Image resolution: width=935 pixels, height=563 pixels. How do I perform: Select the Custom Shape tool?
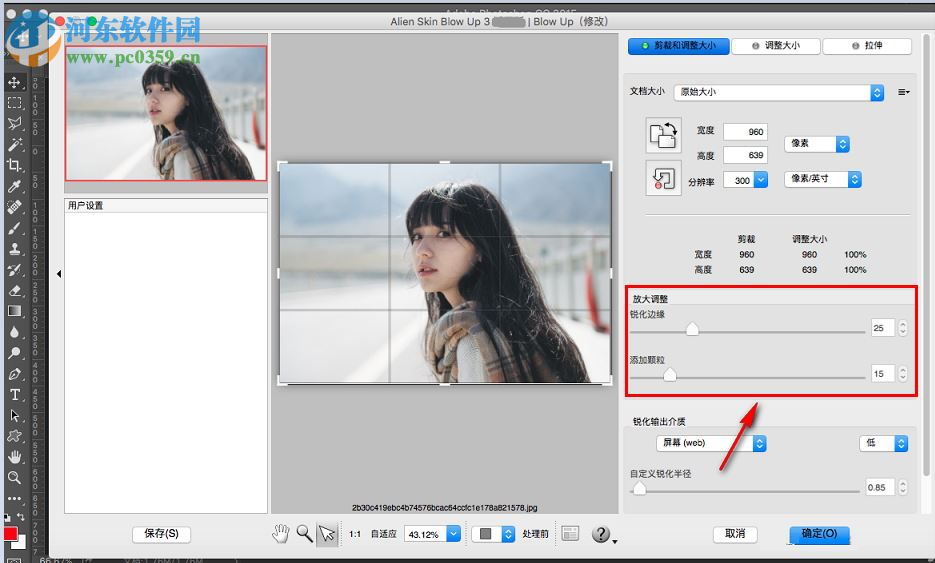pyautogui.click(x=14, y=436)
